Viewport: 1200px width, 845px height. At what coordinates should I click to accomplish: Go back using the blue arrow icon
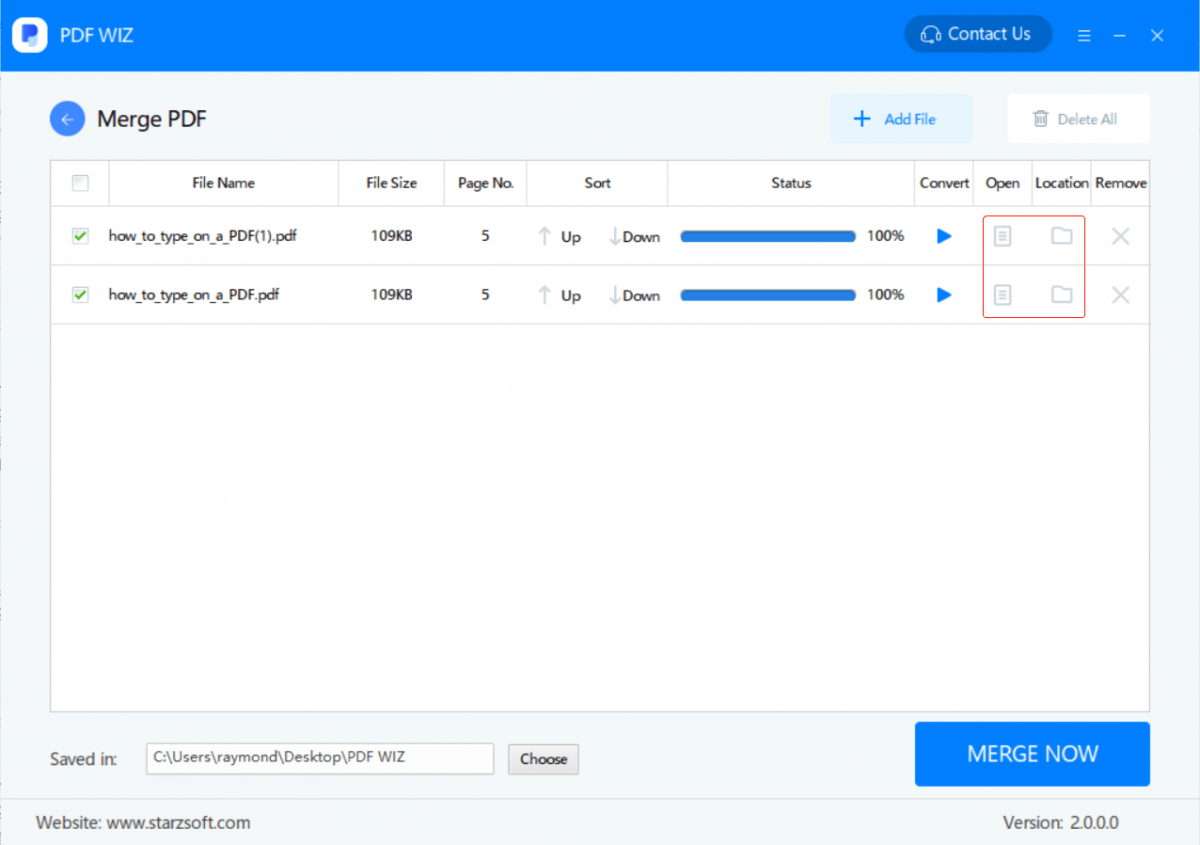click(x=66, y=118)
